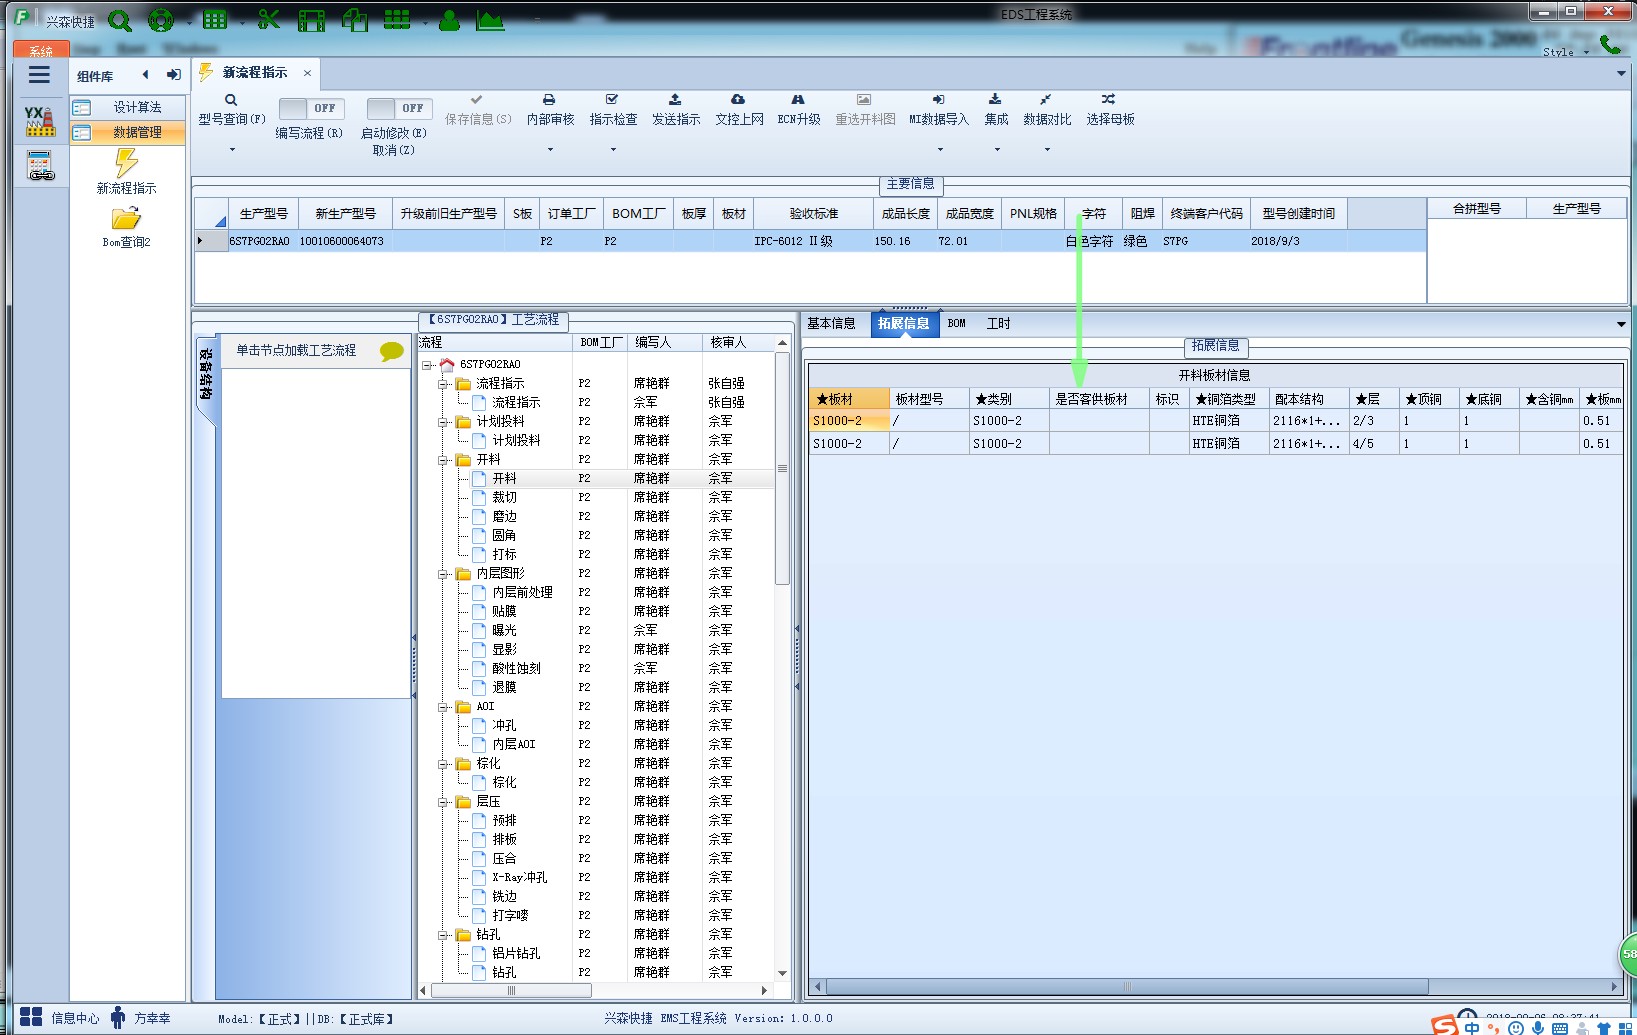The width and height of the screenshot is (1637, 1035).
Task: Click 指示检查 toolbar button
Action: [613, 109]
